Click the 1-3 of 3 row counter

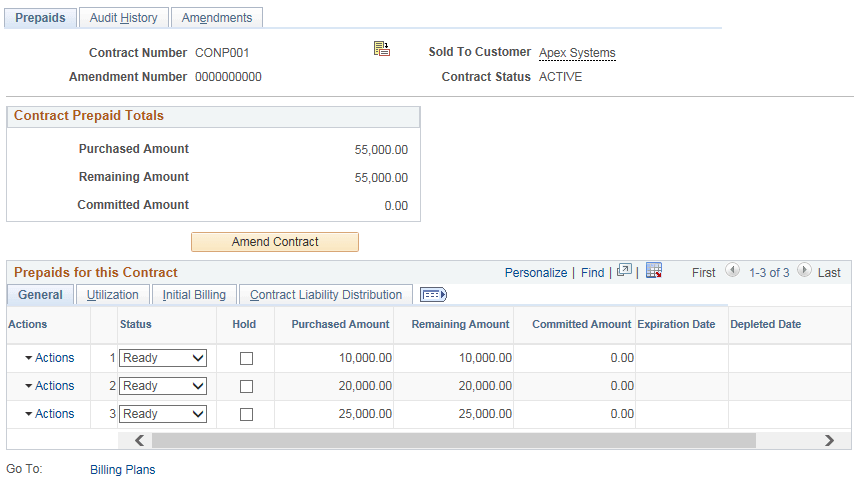pos(769,273)
